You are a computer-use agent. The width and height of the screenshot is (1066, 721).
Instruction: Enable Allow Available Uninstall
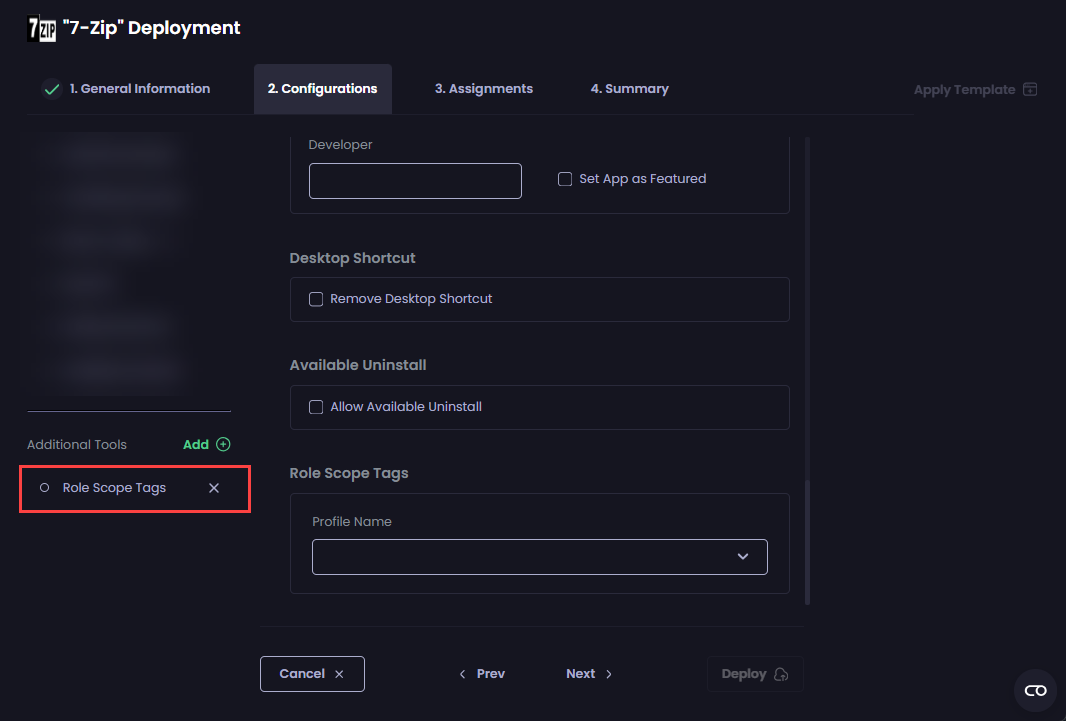click(x=316, y=407)
